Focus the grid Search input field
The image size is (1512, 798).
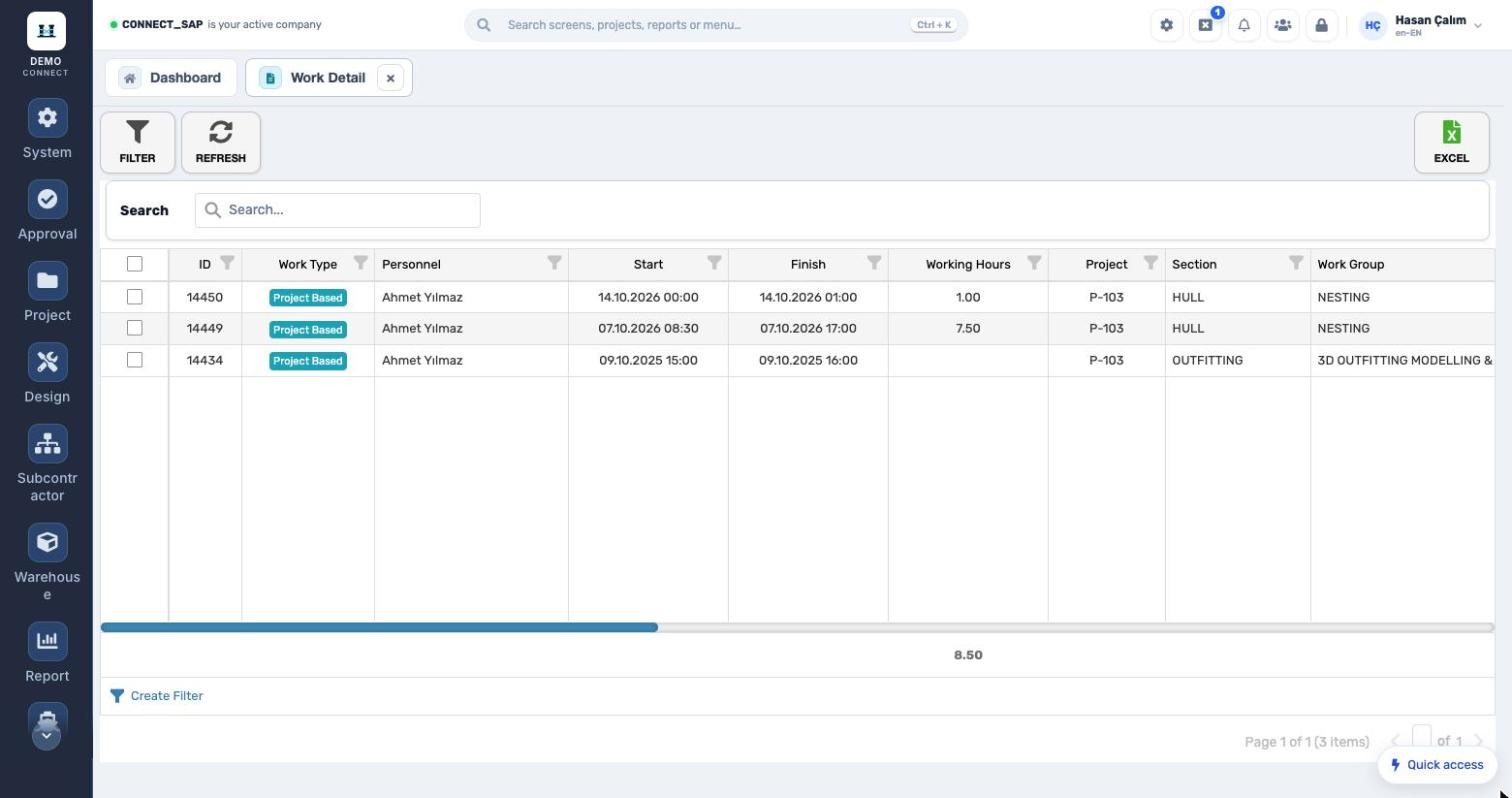(x=338, y=210)
